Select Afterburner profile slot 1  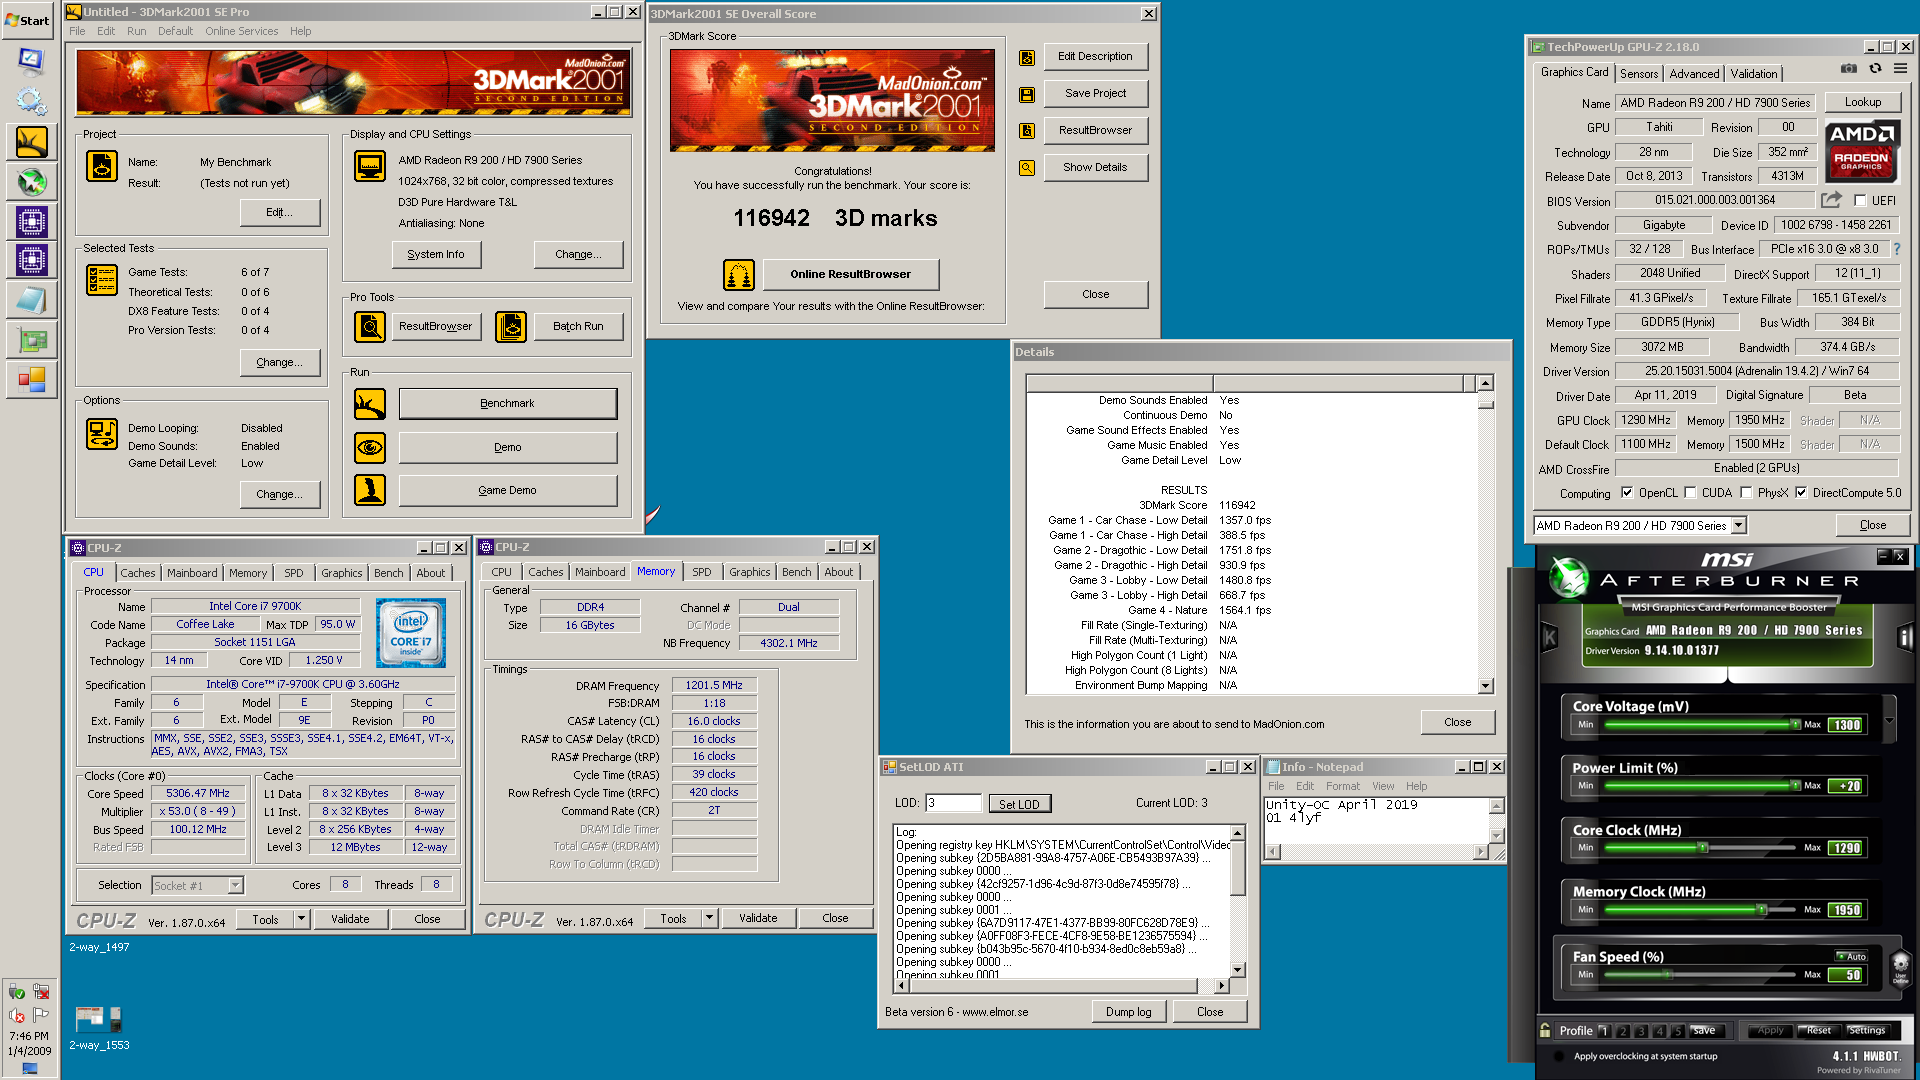point(1604,1030)
